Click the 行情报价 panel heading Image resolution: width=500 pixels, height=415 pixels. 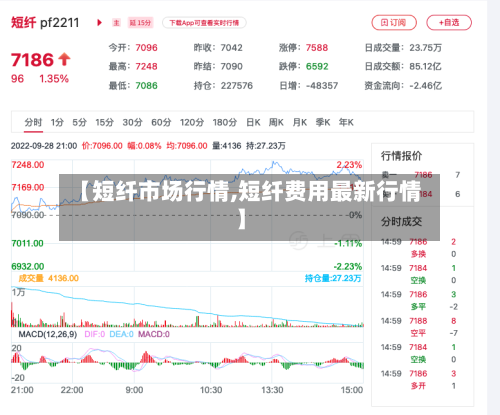(x=401, y=156)
